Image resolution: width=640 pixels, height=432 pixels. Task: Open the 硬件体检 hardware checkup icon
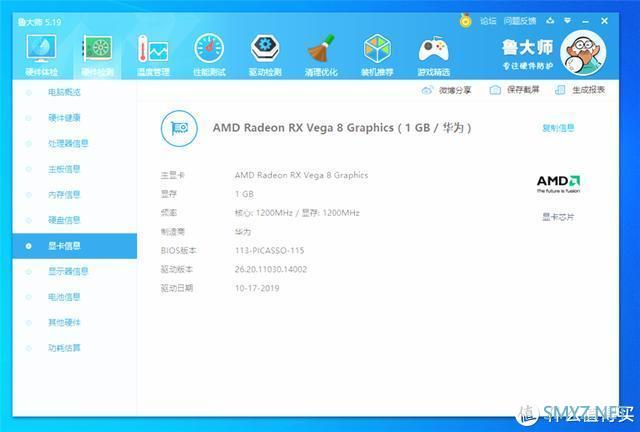[41, 55]
